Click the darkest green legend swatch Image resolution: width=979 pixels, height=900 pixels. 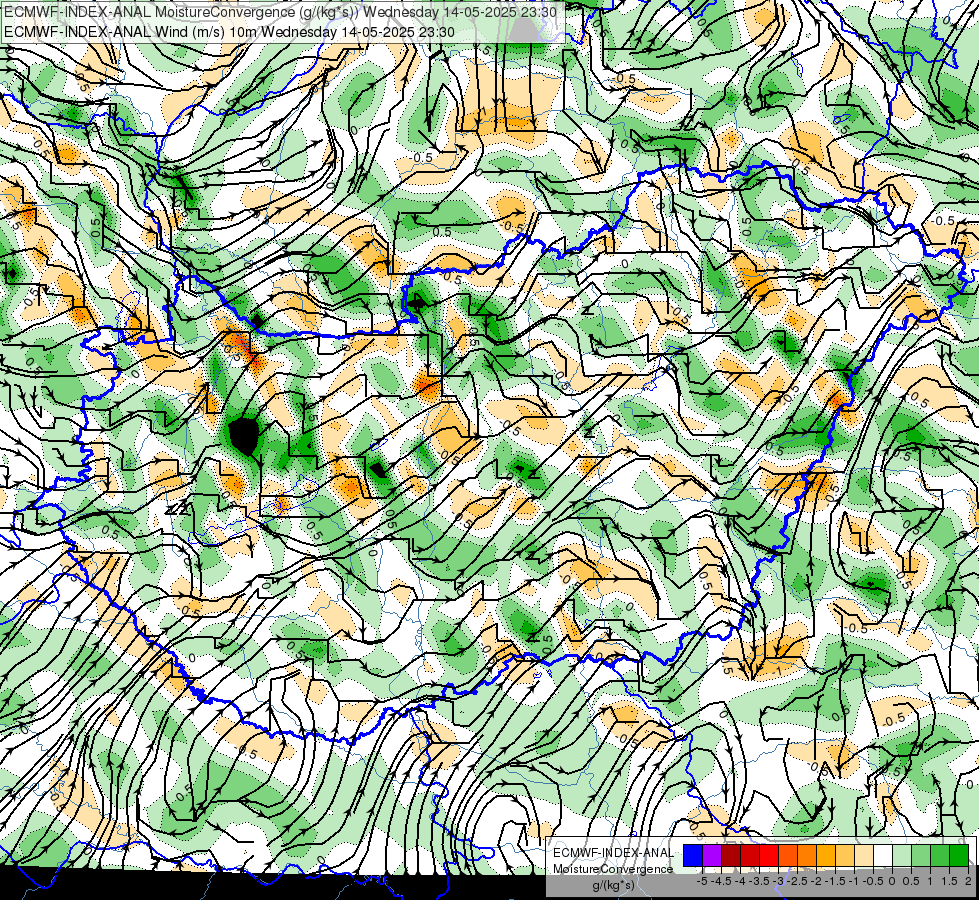[x=959, y=855]
